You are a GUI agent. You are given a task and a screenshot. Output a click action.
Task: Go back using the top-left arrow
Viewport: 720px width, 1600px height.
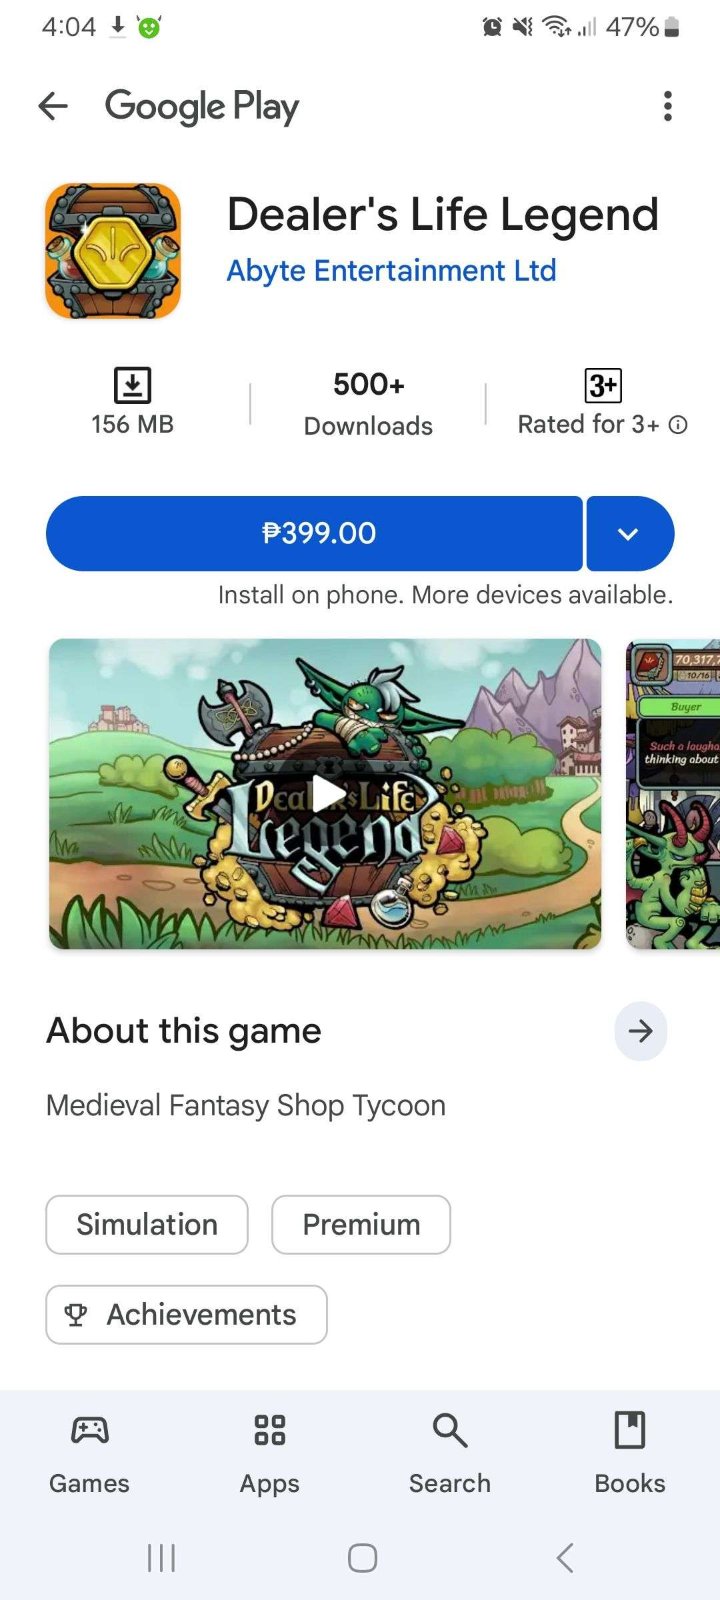coord(53,106)
